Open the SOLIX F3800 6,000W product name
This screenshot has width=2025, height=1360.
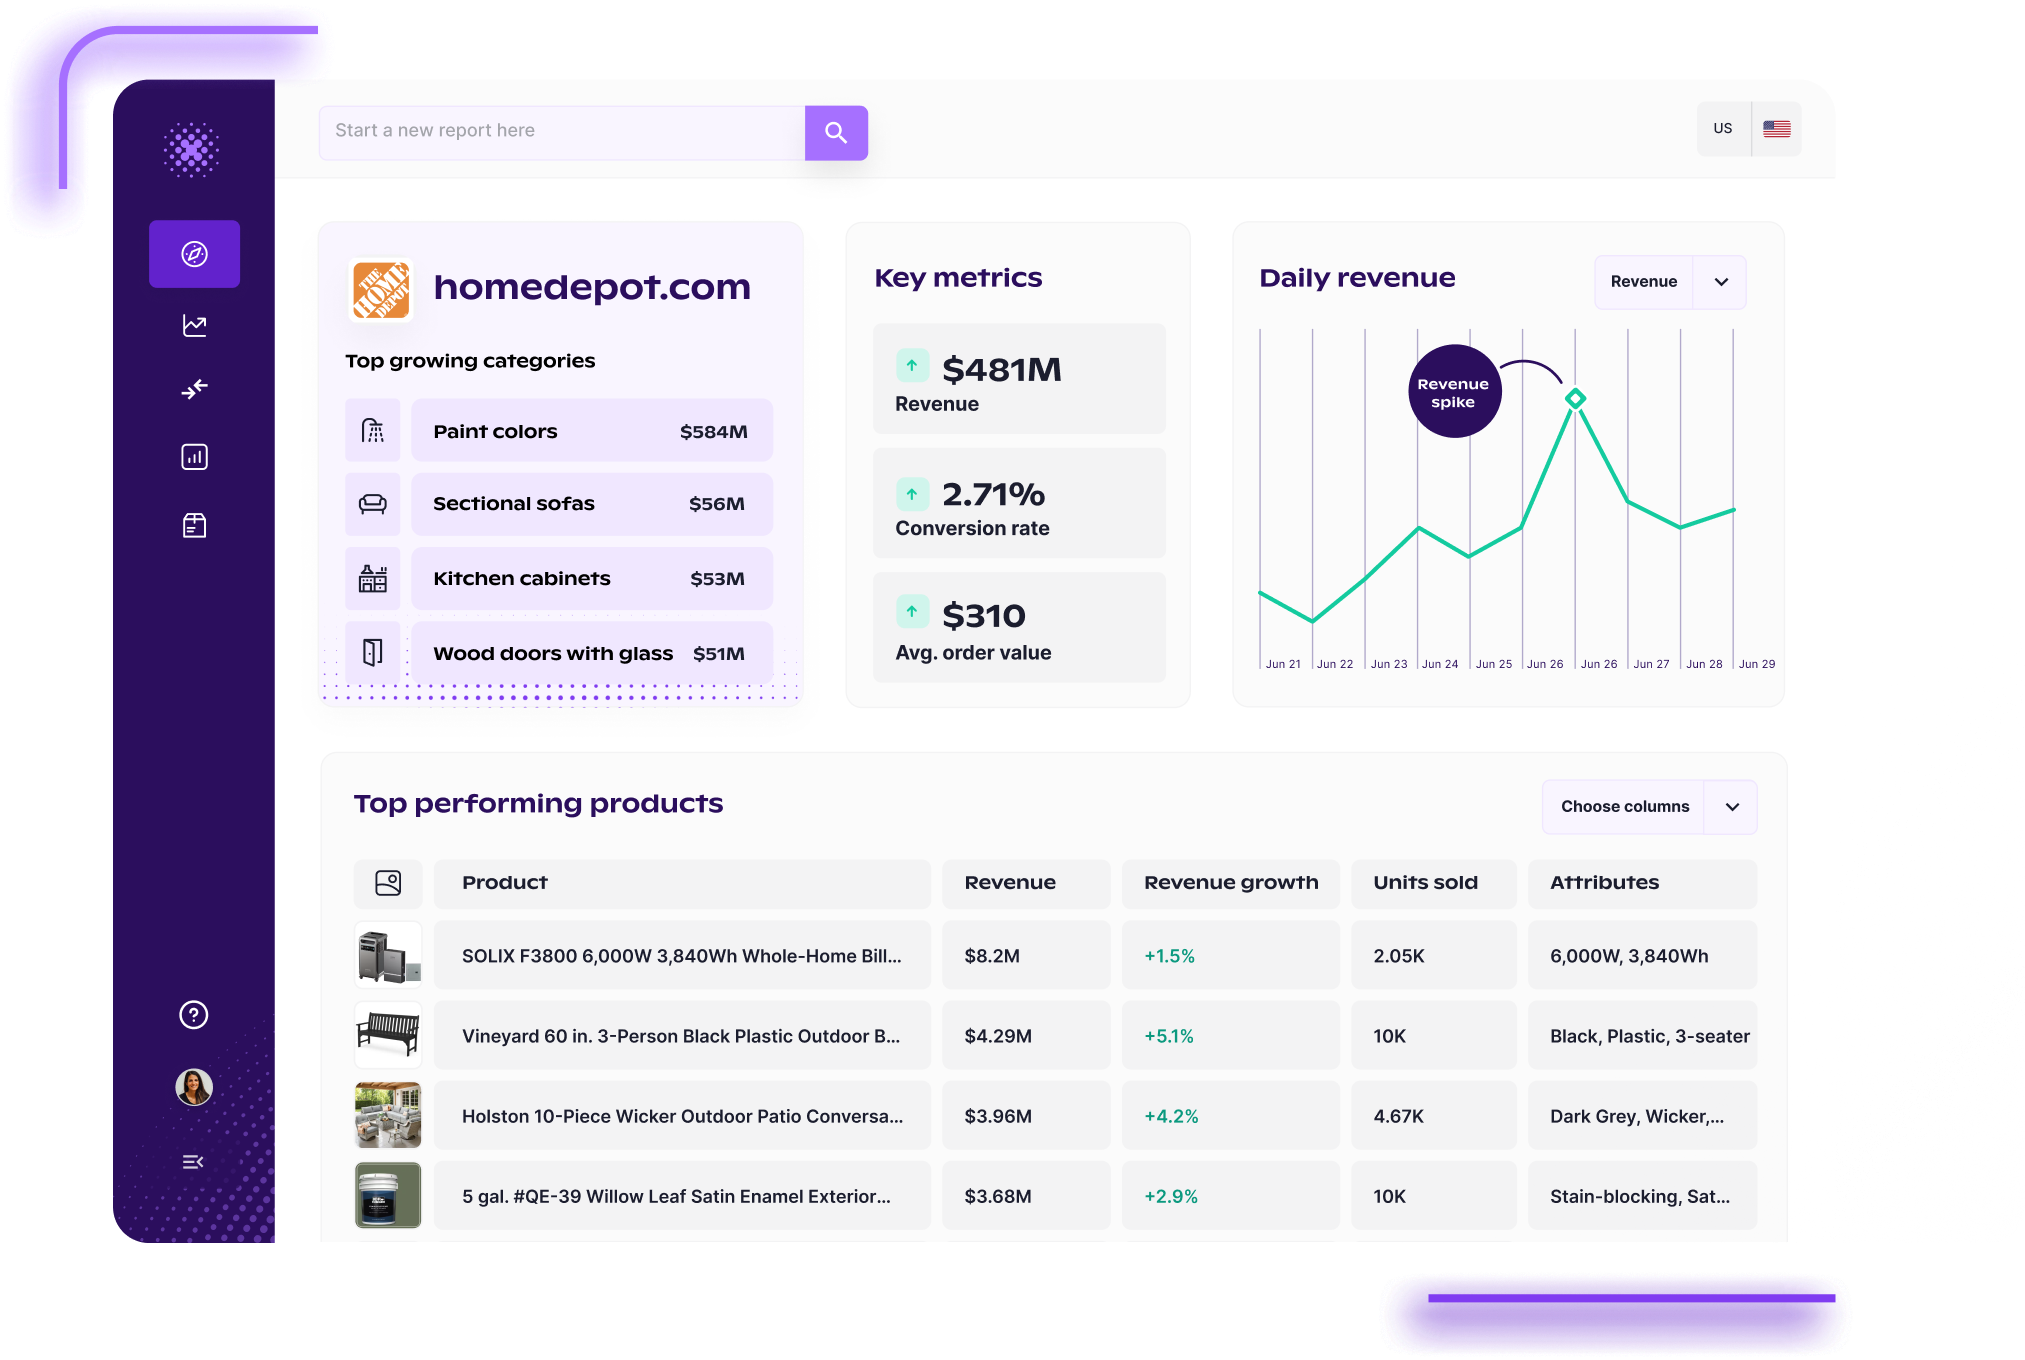point(682,956)
